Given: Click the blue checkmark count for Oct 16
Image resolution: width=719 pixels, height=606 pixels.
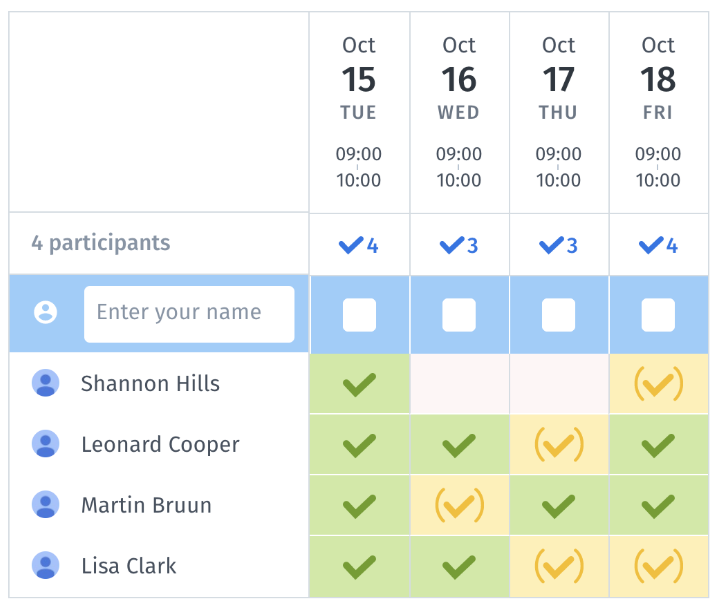Looking at the screenshot, I should coord(459,246).
